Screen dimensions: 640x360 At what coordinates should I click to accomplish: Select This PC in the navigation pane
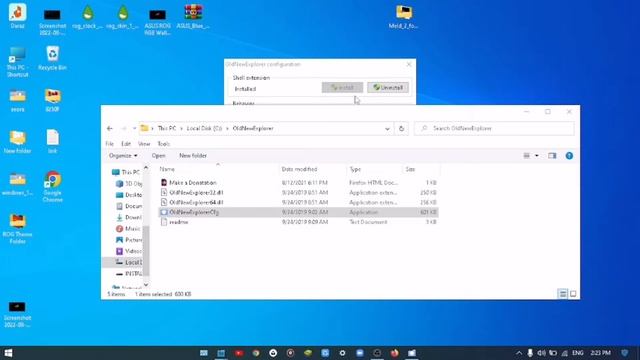126,172
